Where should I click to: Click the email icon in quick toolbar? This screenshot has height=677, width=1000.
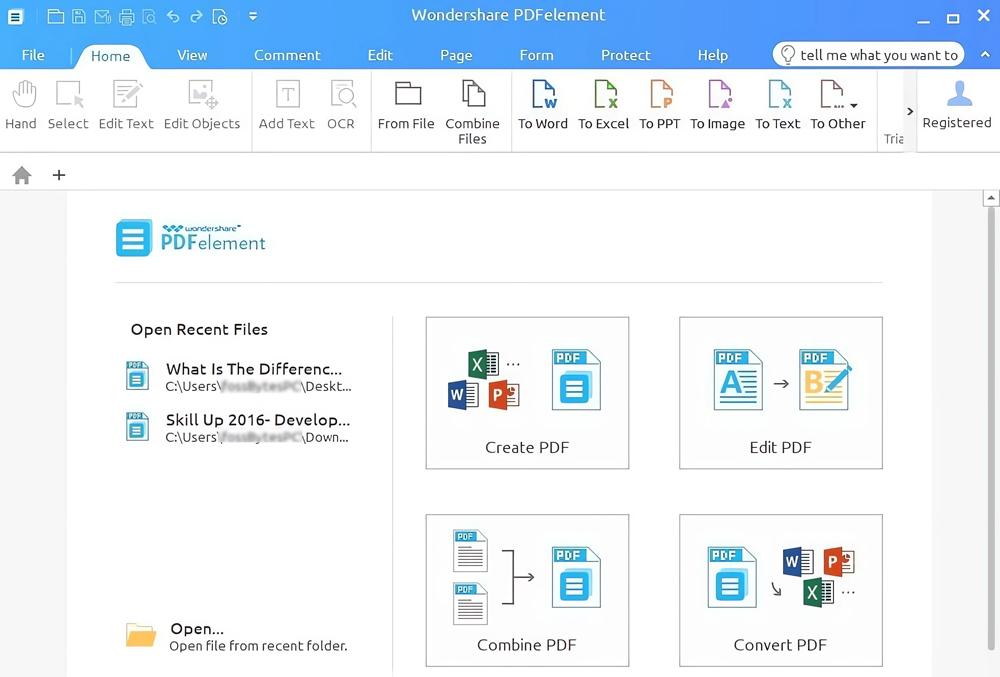click(102, 17)
